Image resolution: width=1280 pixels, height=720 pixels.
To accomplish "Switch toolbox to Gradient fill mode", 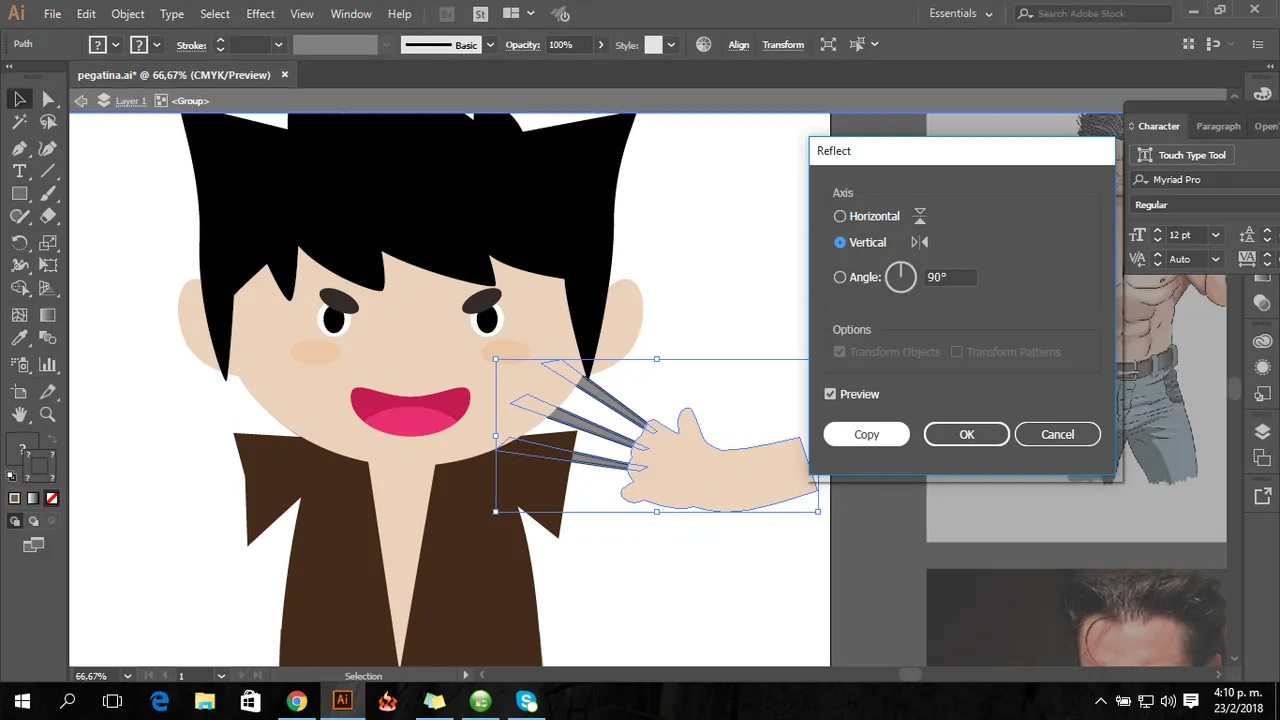I will [33, 498].
